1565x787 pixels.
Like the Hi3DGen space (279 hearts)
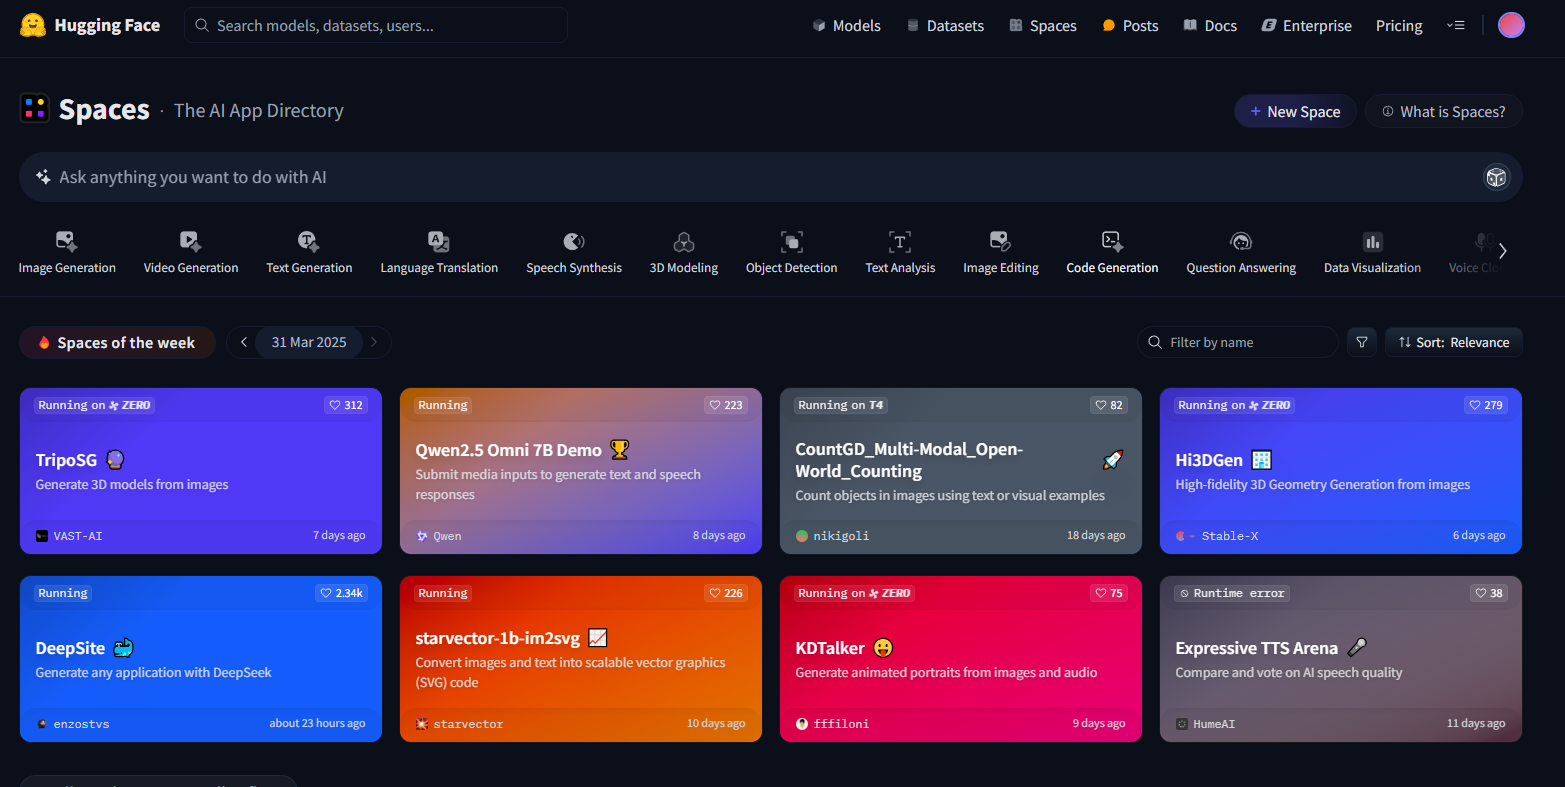1486,405
